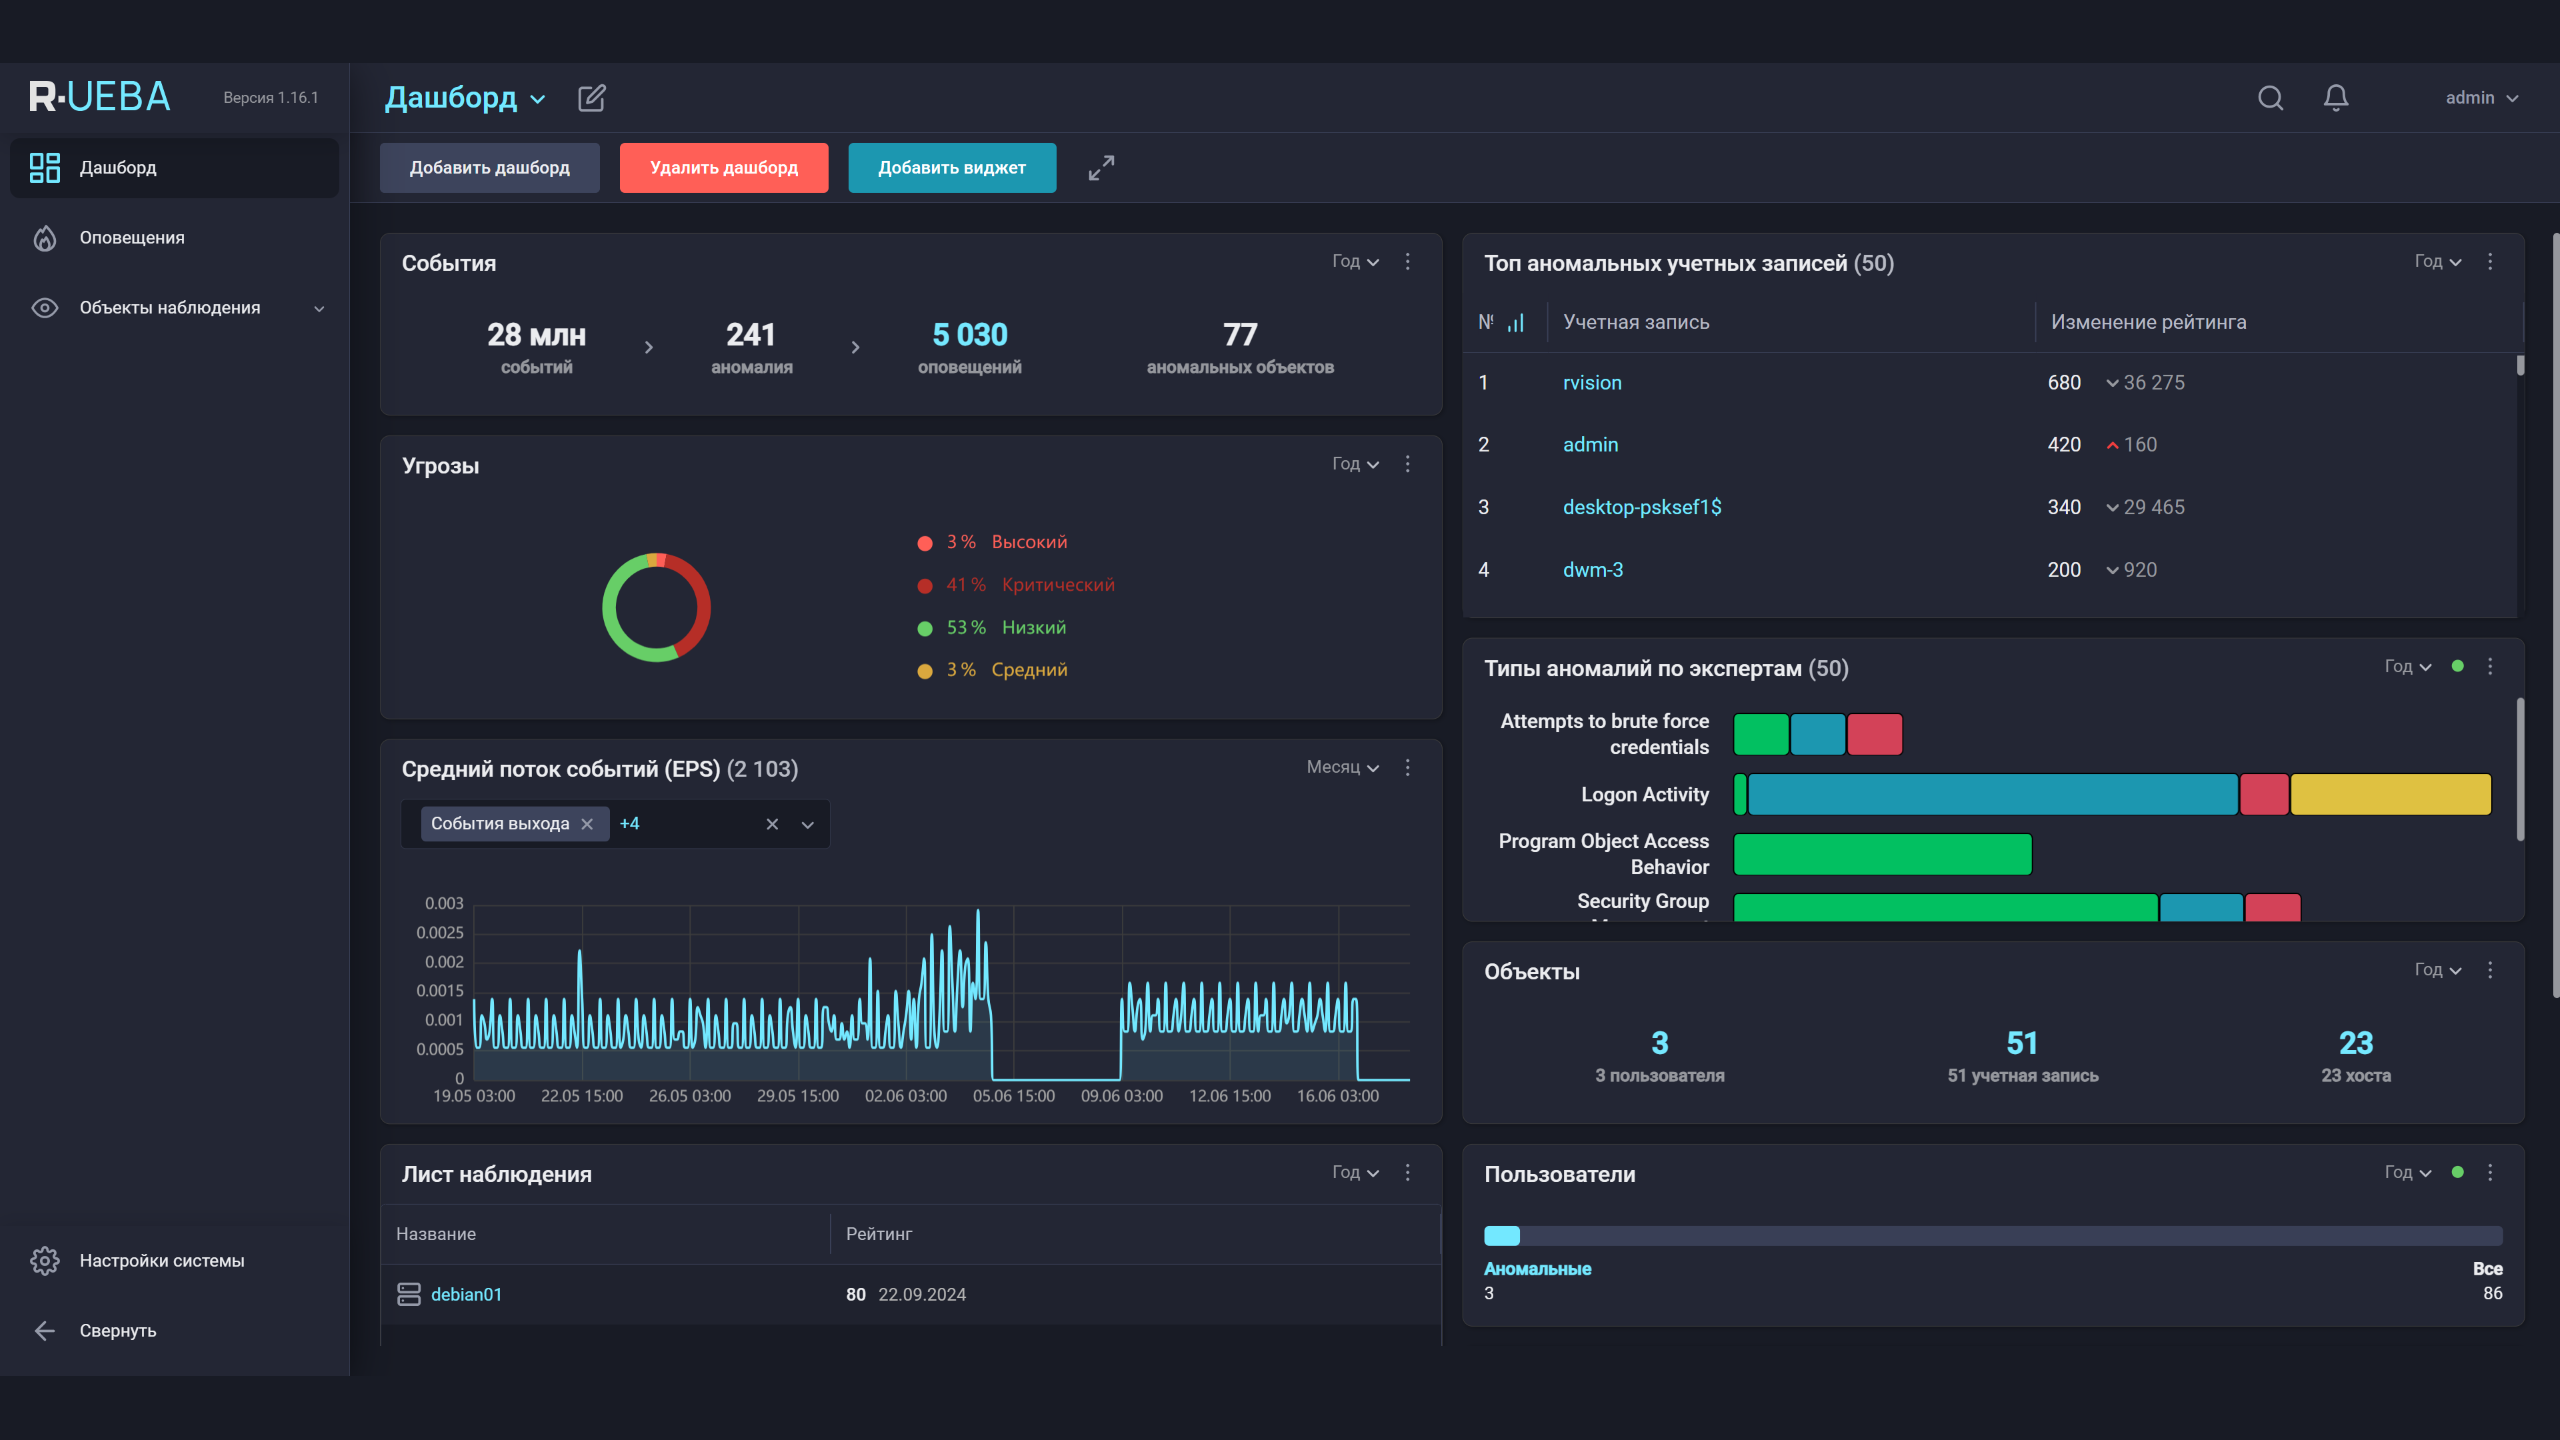Viewport: 2560px width, 1440px height.
Task: Remove the События выхода filter tag
Action: [x=587, y=824]
